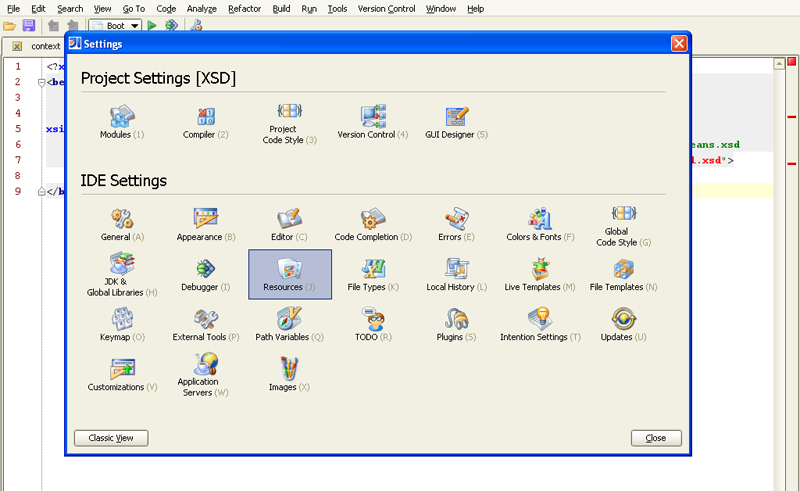800x491 pixels.
Task: Click the Save toolbar icon
Action: (x=28, y=25)
